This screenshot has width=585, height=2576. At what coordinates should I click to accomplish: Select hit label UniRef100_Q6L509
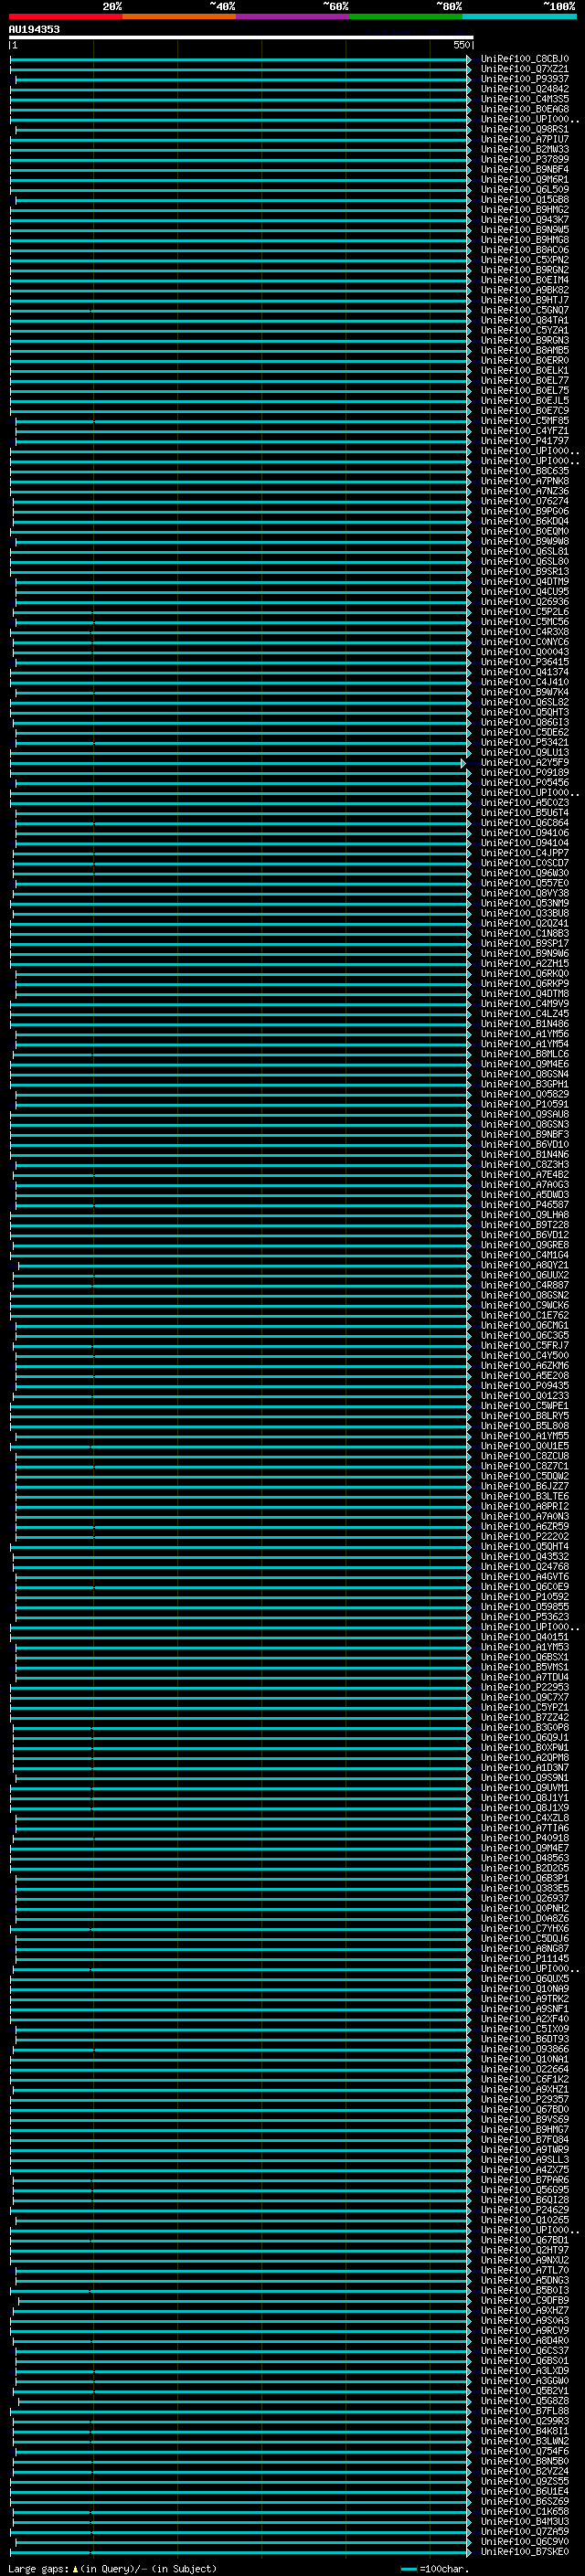(x=525, y=189)
